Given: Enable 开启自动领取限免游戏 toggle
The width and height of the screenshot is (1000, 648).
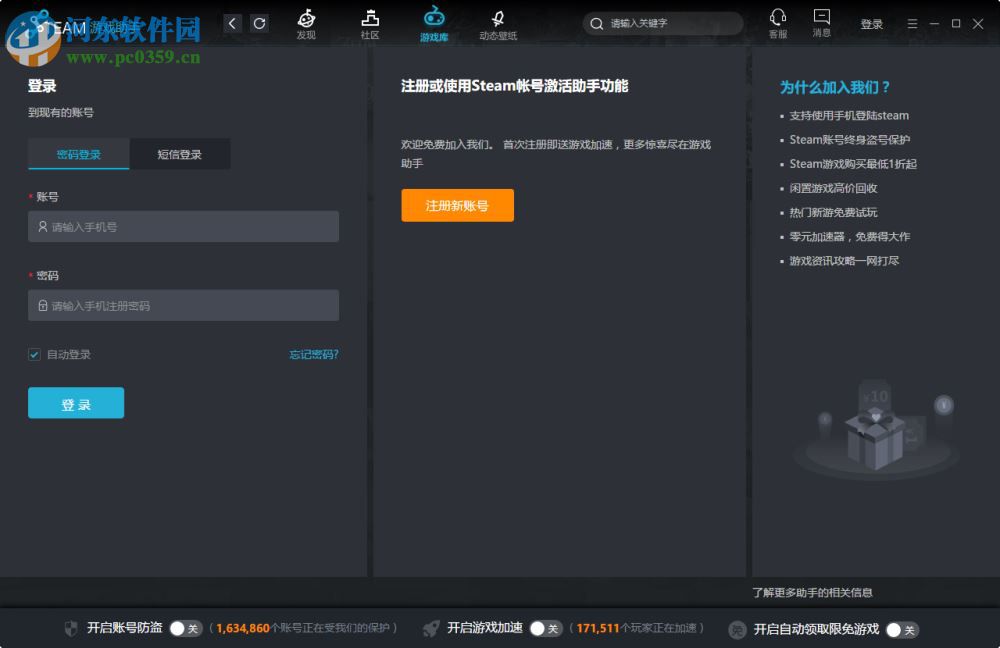Looking at the screenshot, I should 901,629.
